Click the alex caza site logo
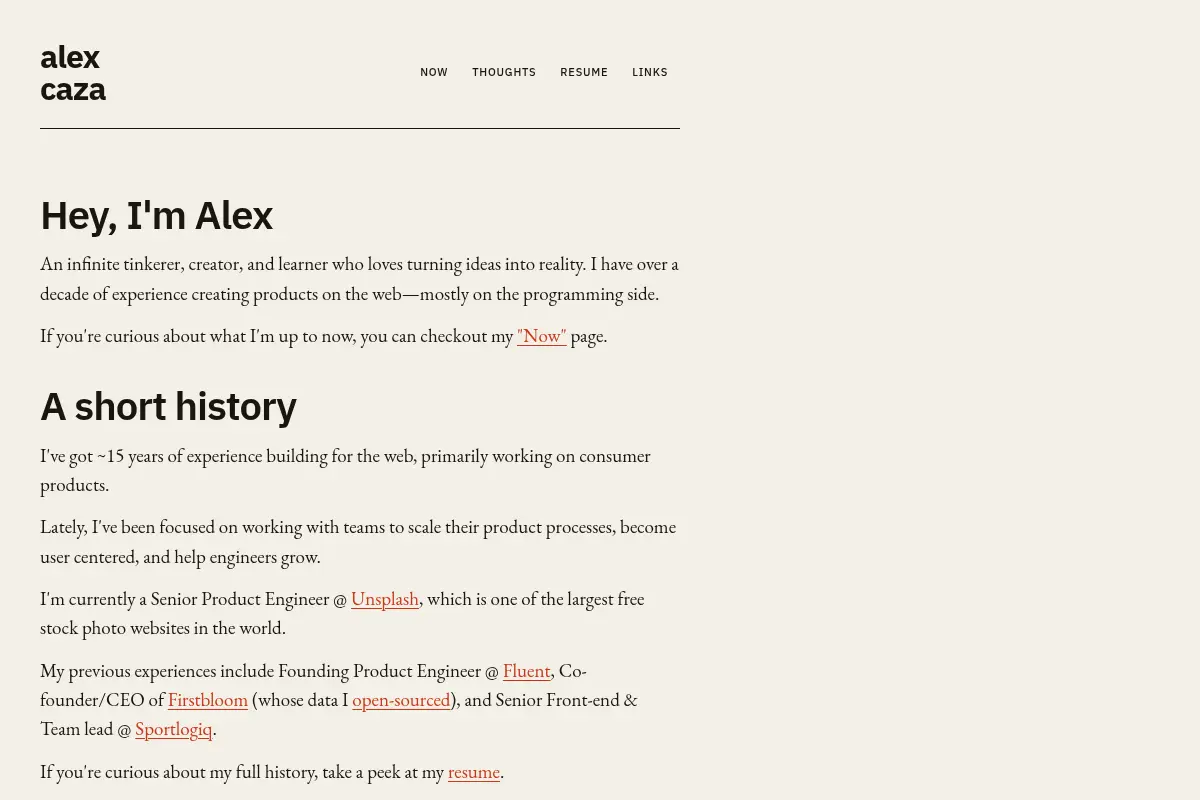Viewport: 1200px width, 800px height. [73, 73]
